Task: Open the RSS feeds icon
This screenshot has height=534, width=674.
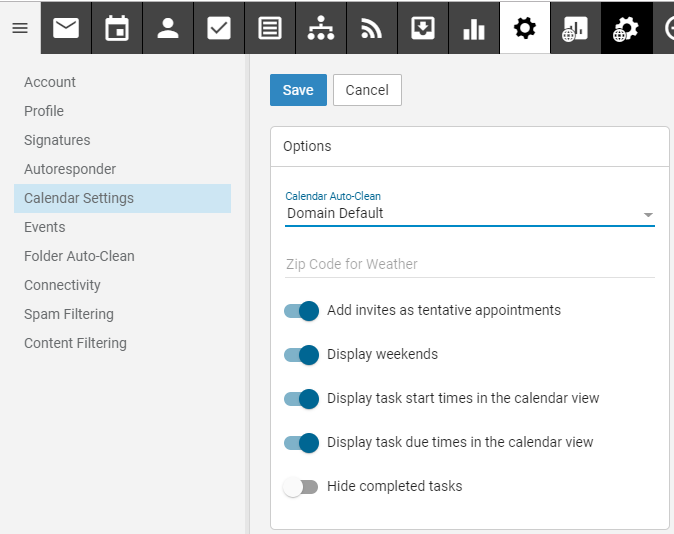Action: (x=372, y=28)
